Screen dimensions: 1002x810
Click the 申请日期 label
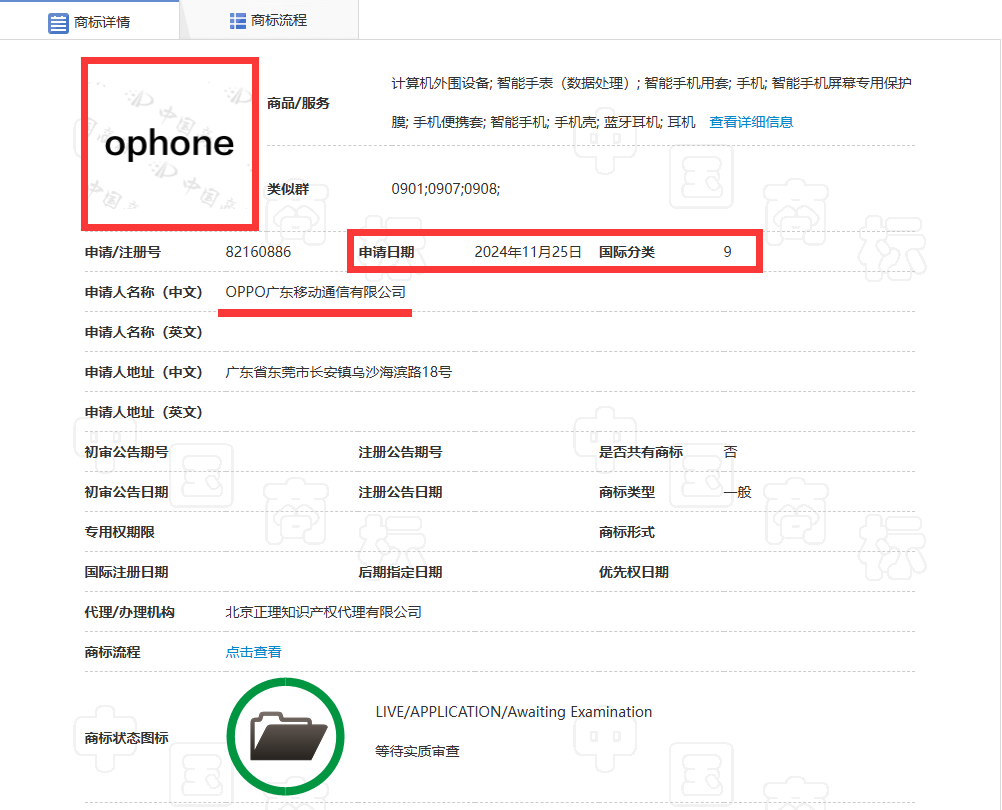[x=387, y=252]
